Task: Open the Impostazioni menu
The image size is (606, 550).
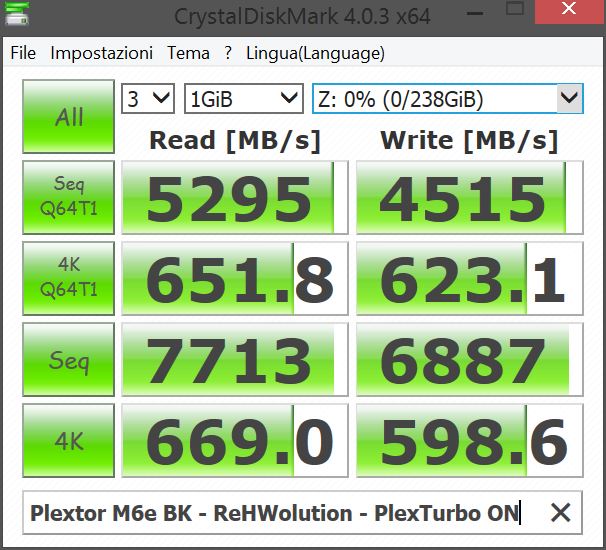Action: click(101, 53)
